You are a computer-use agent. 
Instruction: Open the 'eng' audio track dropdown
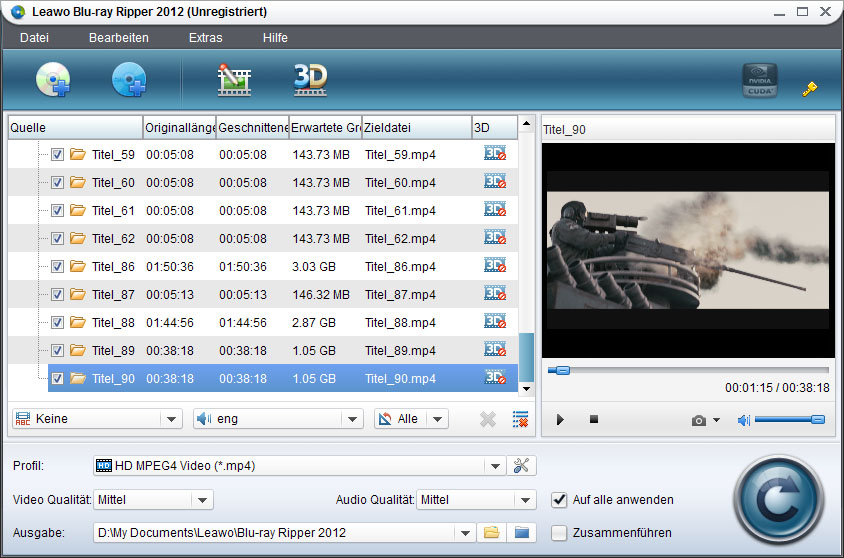(x=351, y=419)
